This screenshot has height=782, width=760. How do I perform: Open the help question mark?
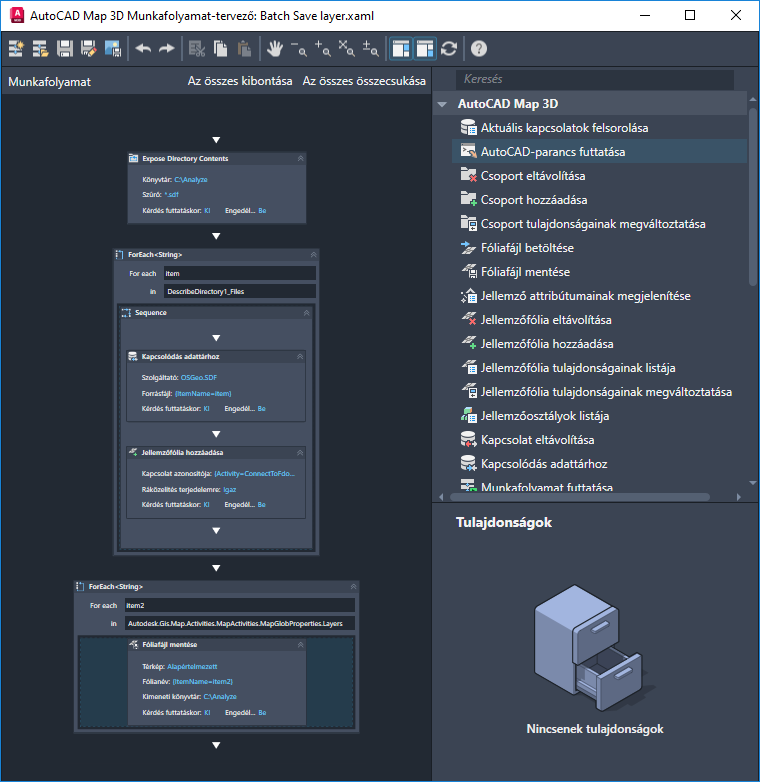(x=479, y=49)
